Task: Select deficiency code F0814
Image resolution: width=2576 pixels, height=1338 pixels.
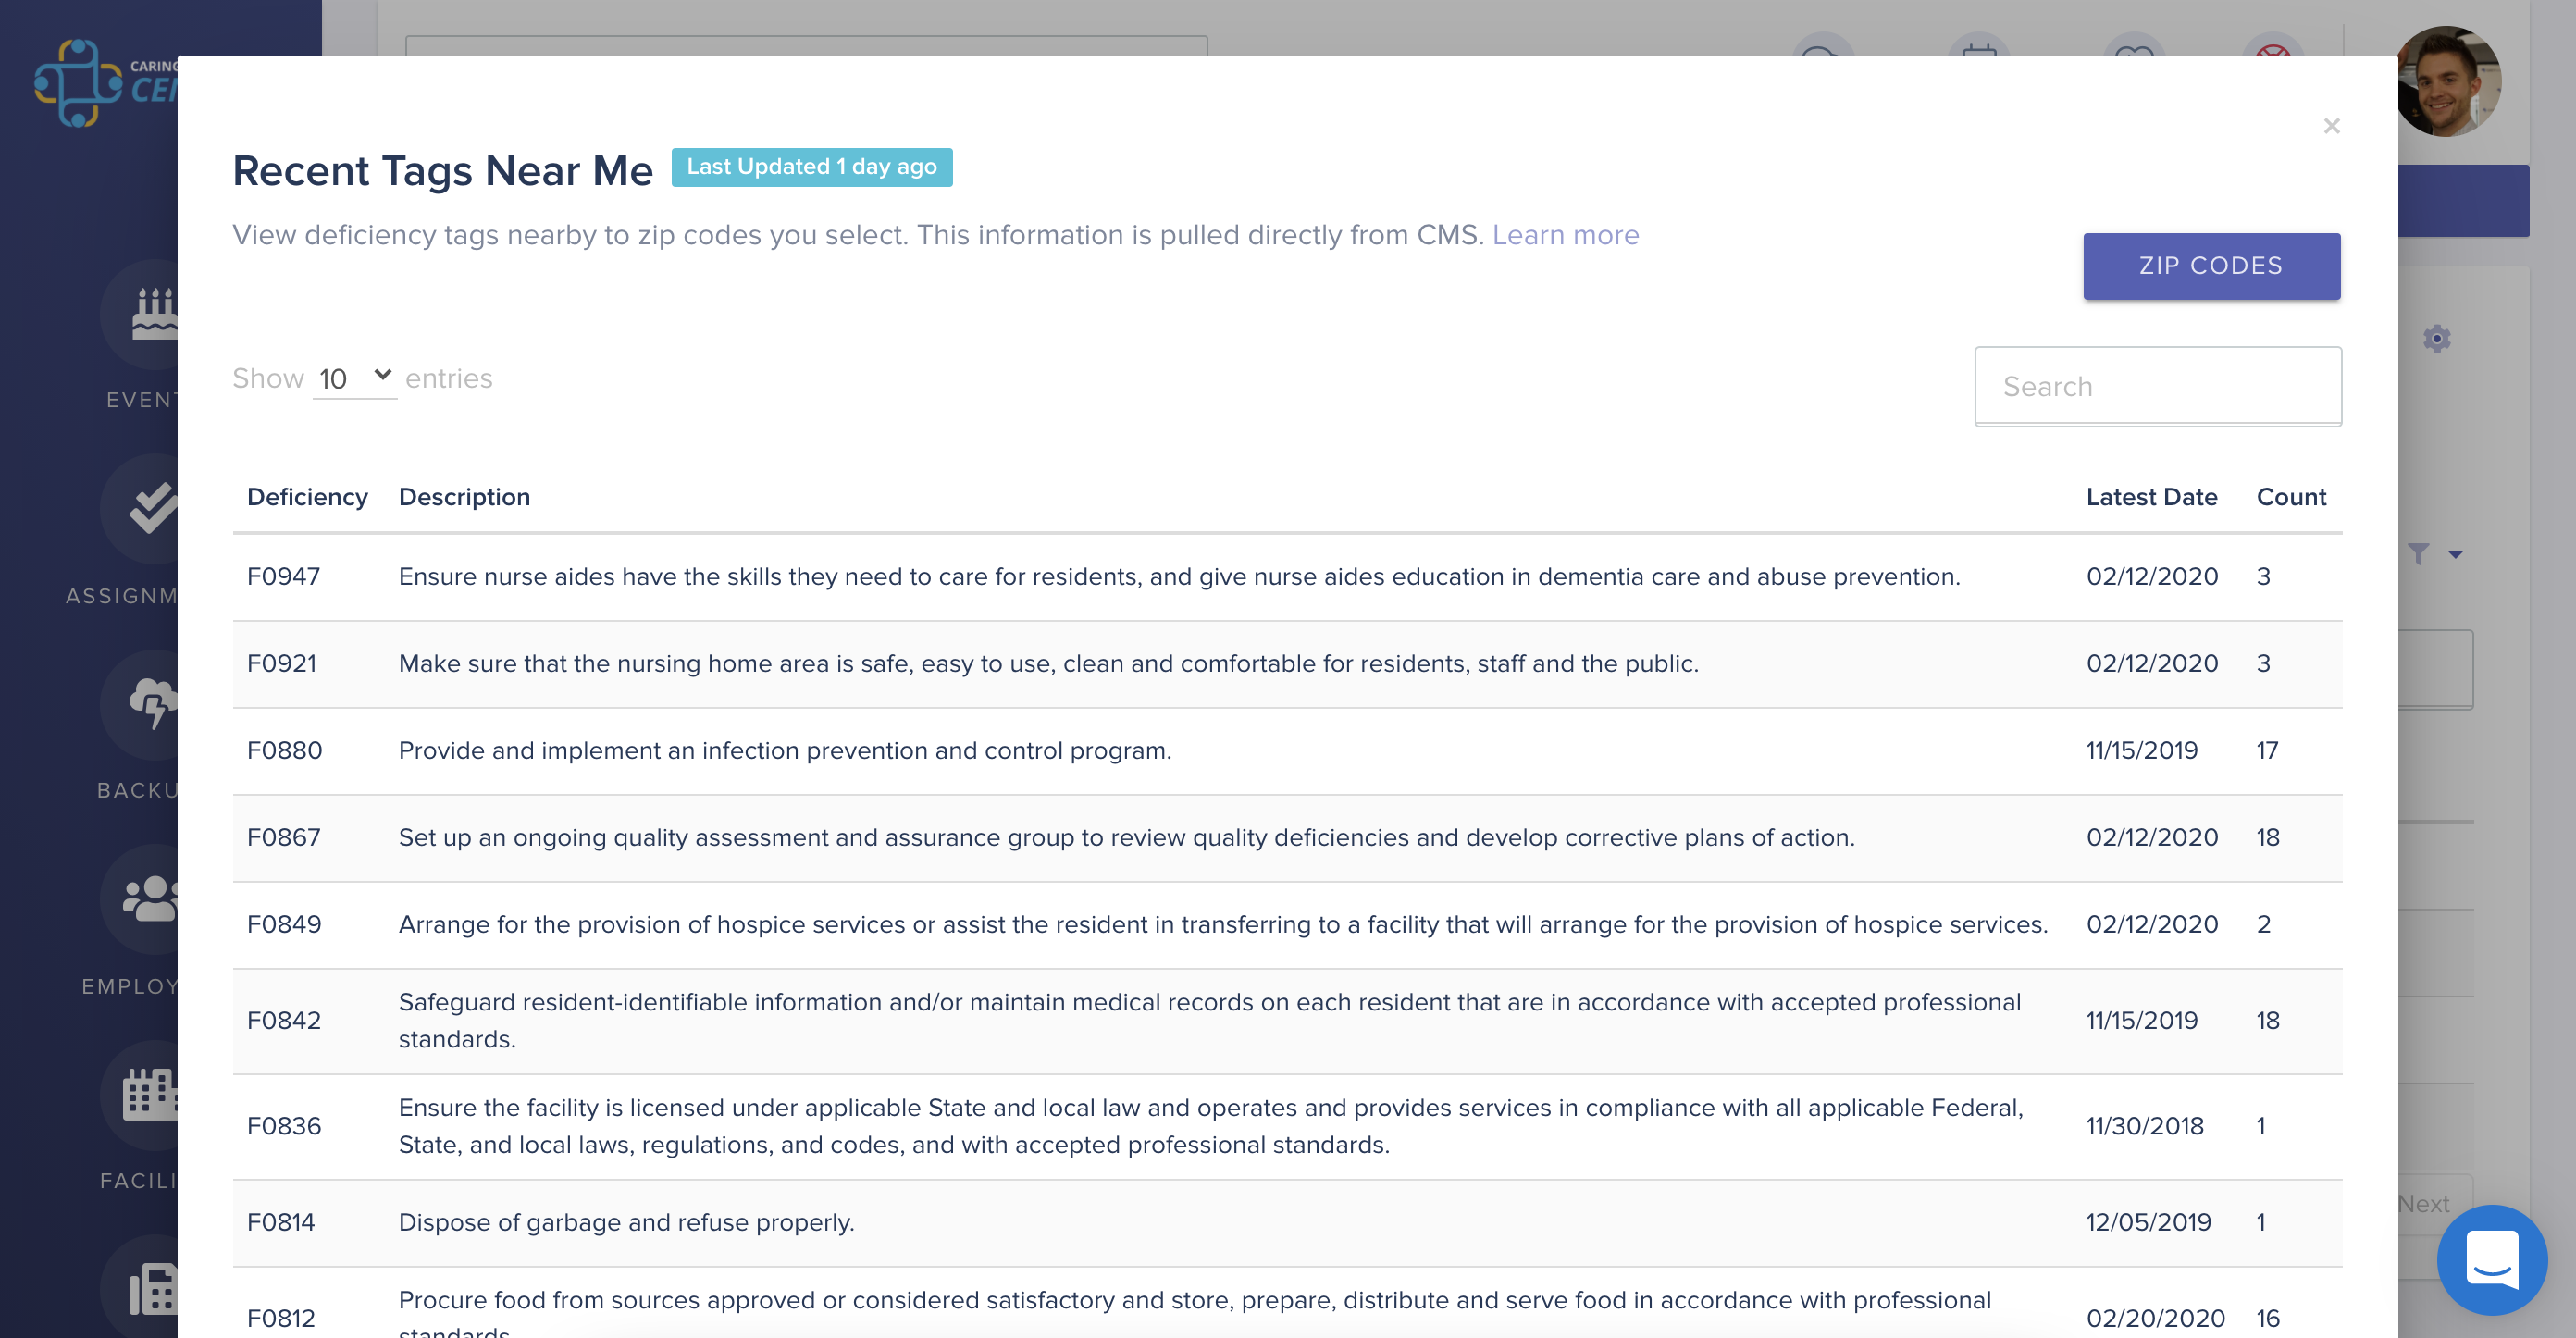Action: [280, 1223]
